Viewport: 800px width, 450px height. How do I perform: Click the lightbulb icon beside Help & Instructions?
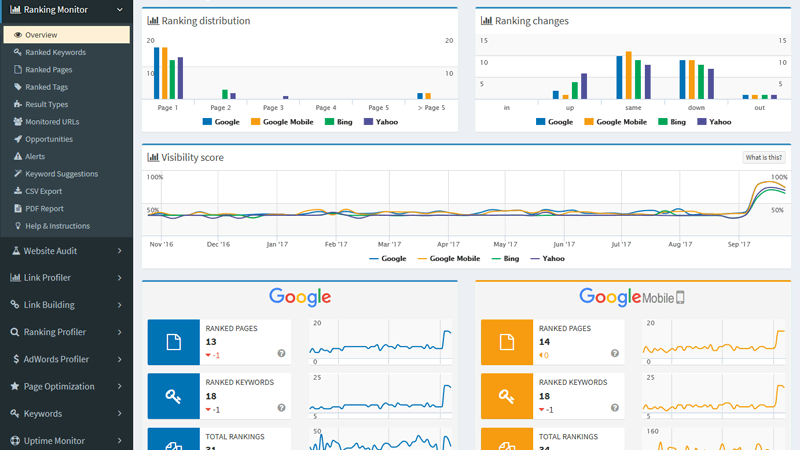point(18,226)
